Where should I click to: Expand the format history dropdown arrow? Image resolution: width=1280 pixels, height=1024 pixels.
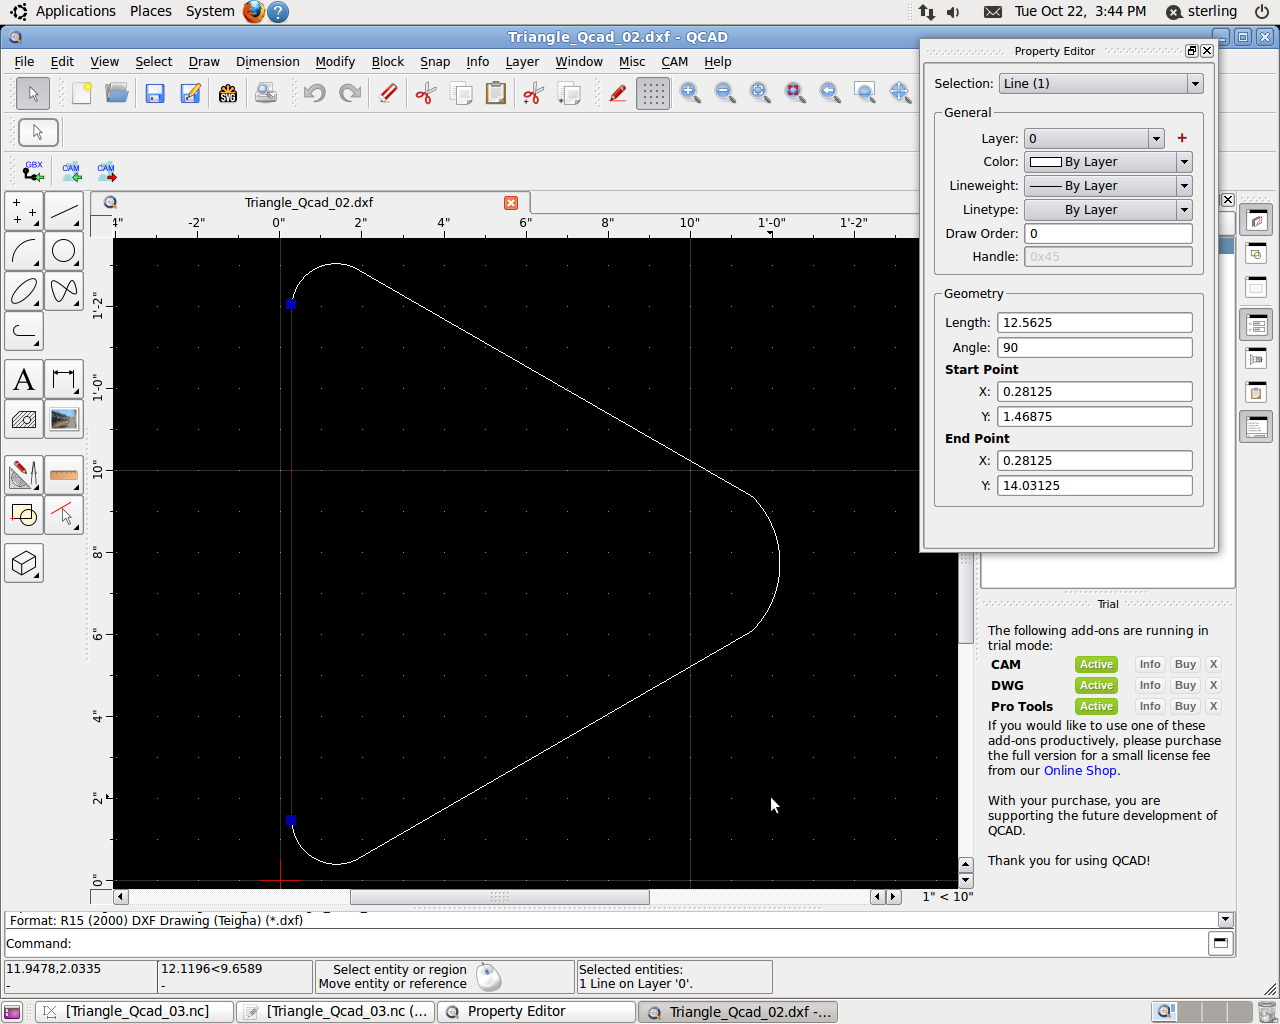pos(1225,920)
